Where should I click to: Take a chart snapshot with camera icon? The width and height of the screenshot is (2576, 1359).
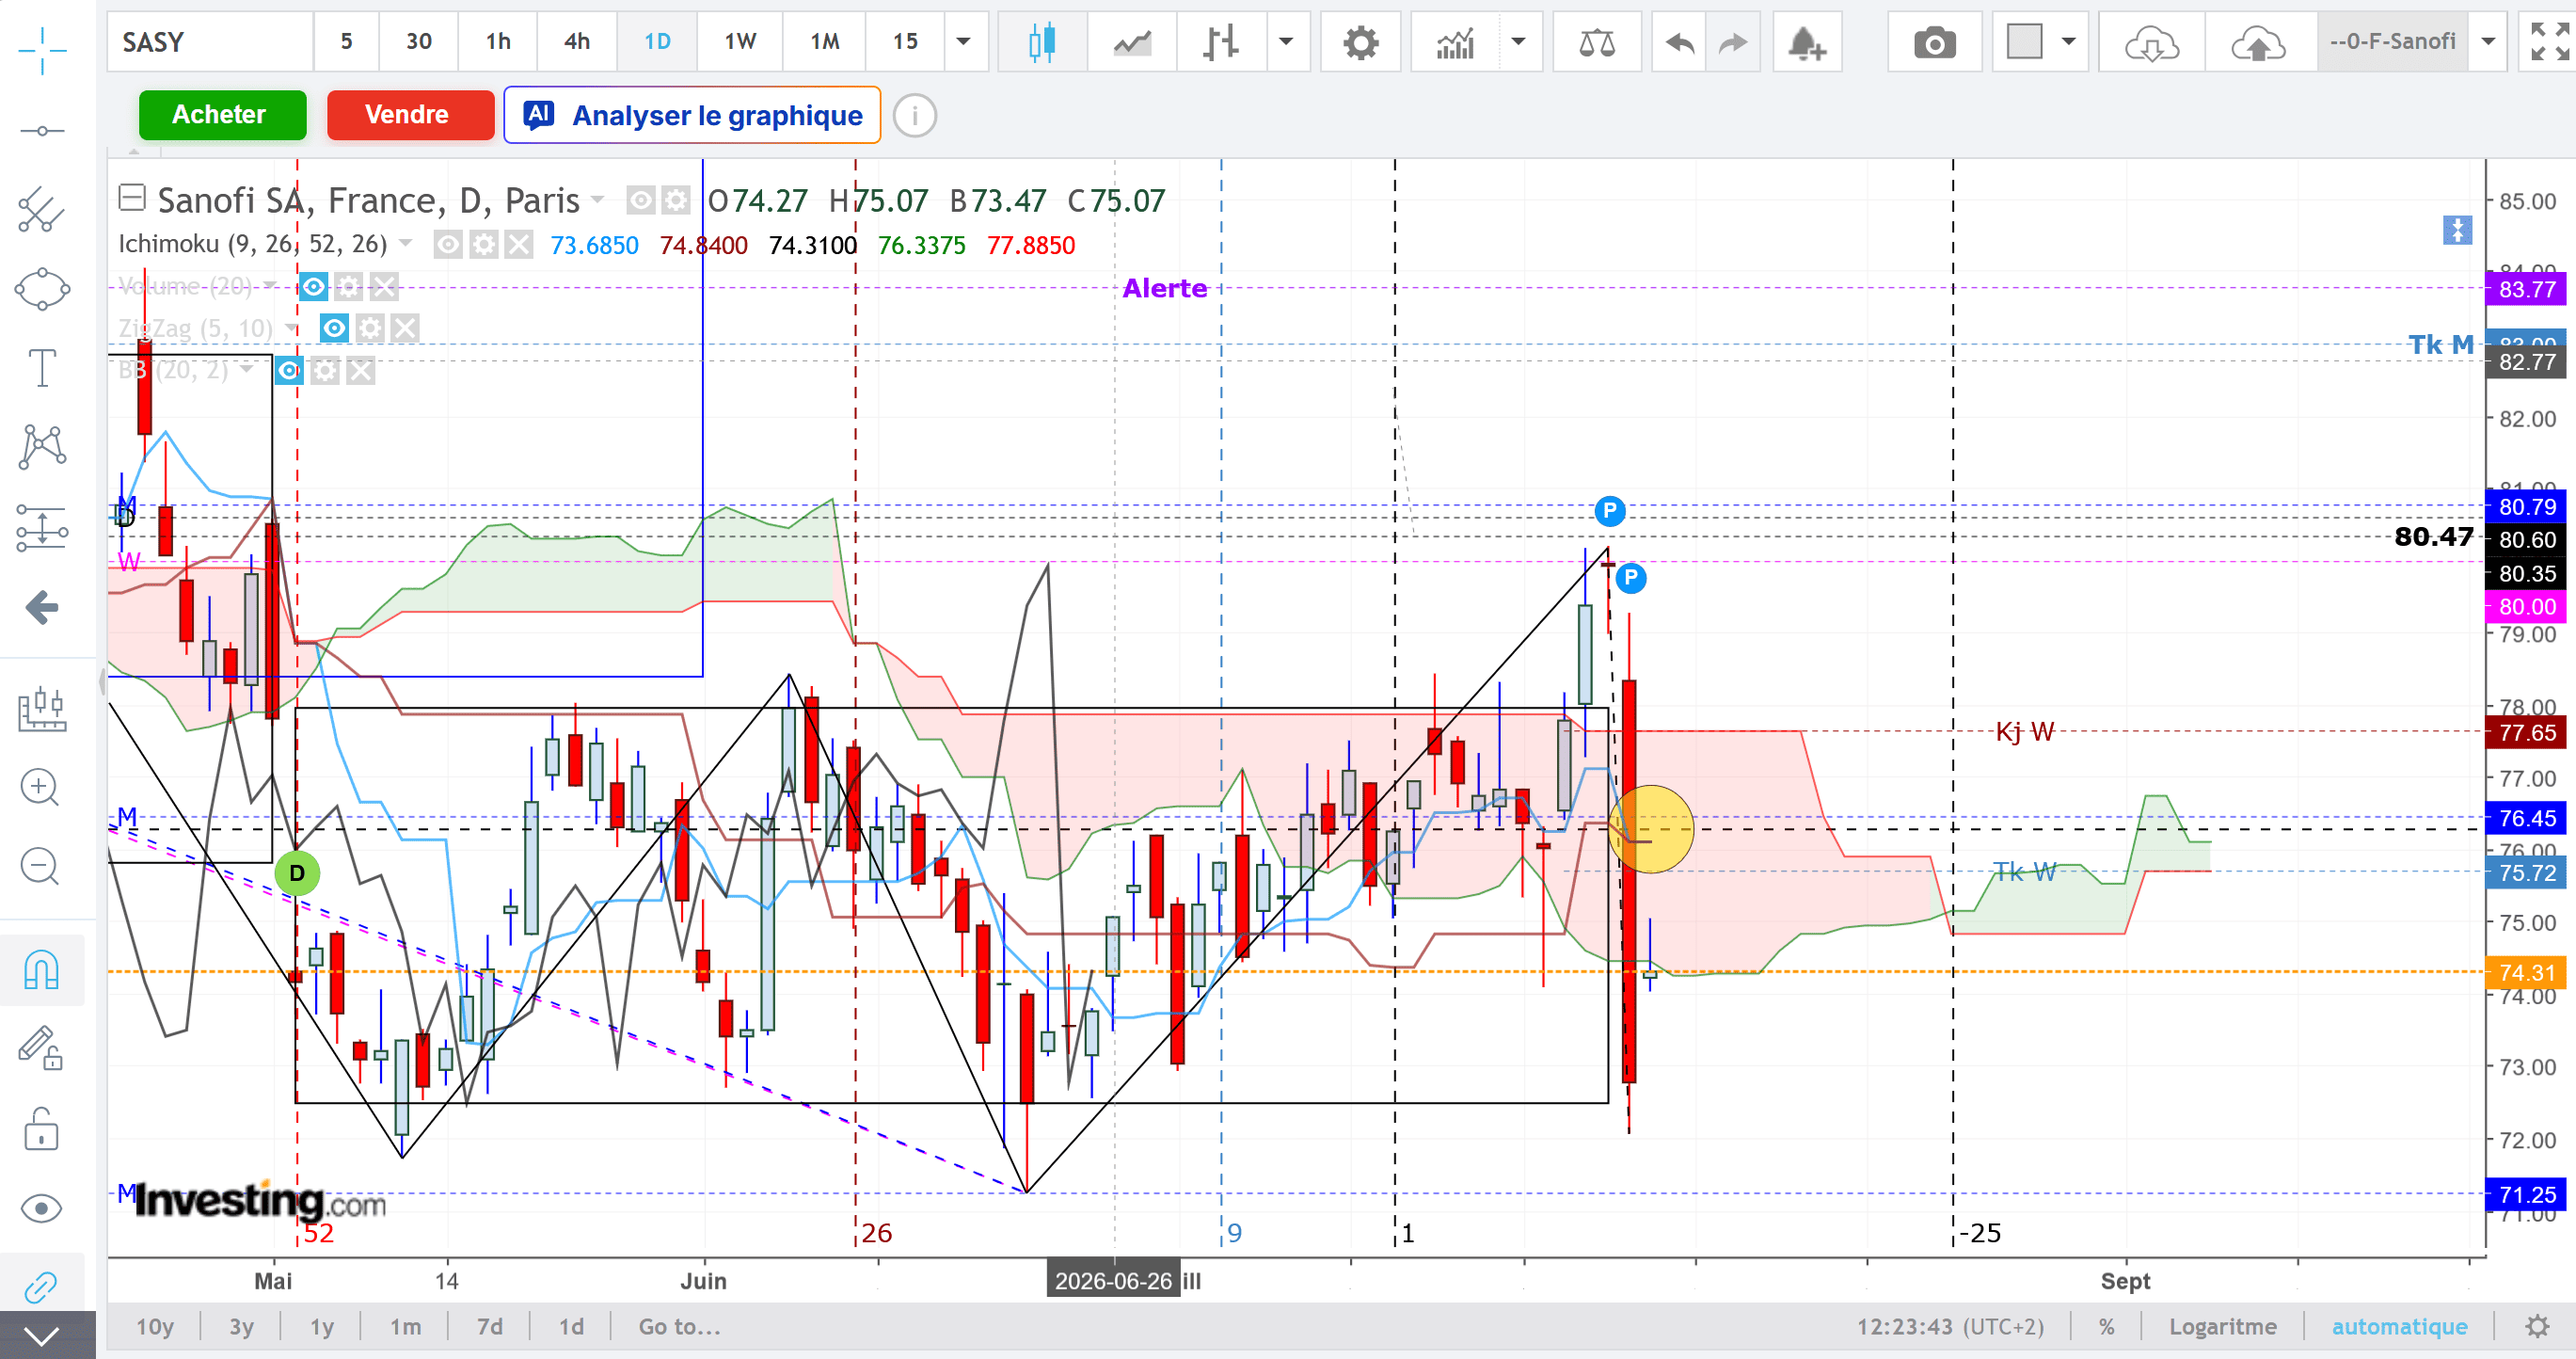pyautogui.click(x=1935, y=42)
